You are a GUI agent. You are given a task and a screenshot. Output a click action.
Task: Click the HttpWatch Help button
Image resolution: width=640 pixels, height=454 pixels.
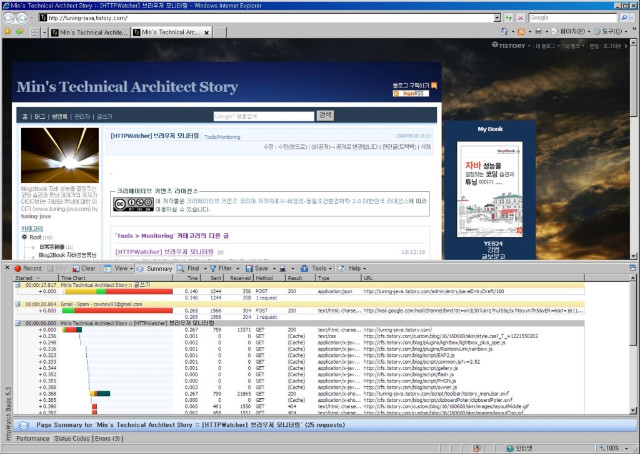coord(350,268)
